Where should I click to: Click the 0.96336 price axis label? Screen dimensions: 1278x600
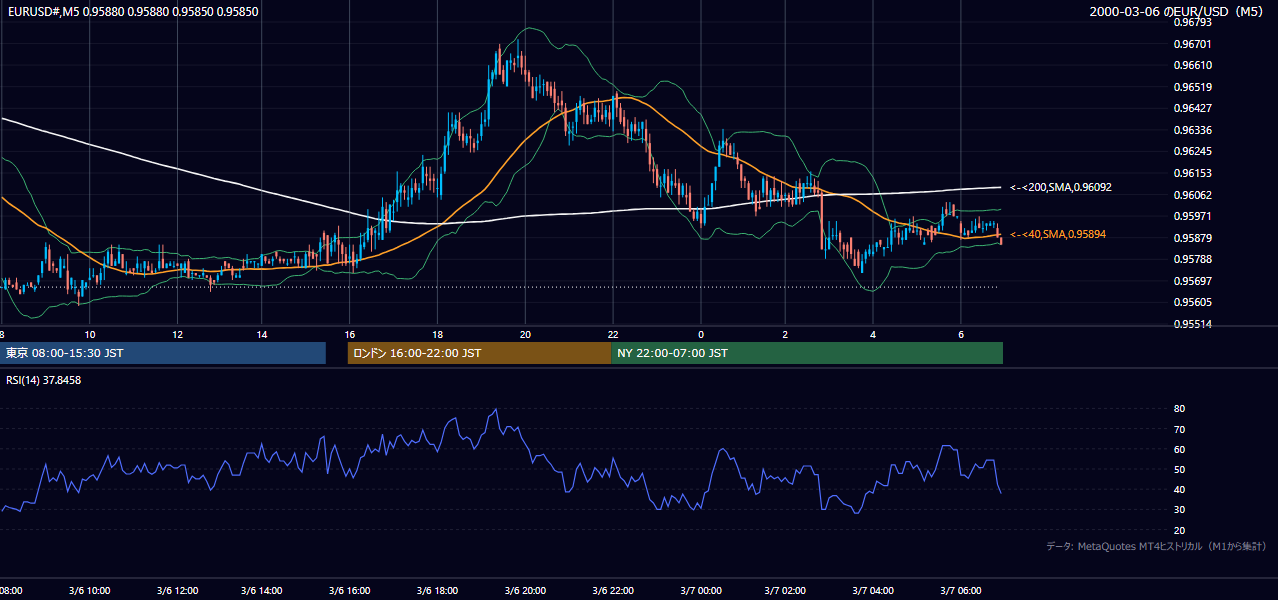point(1191,130)
